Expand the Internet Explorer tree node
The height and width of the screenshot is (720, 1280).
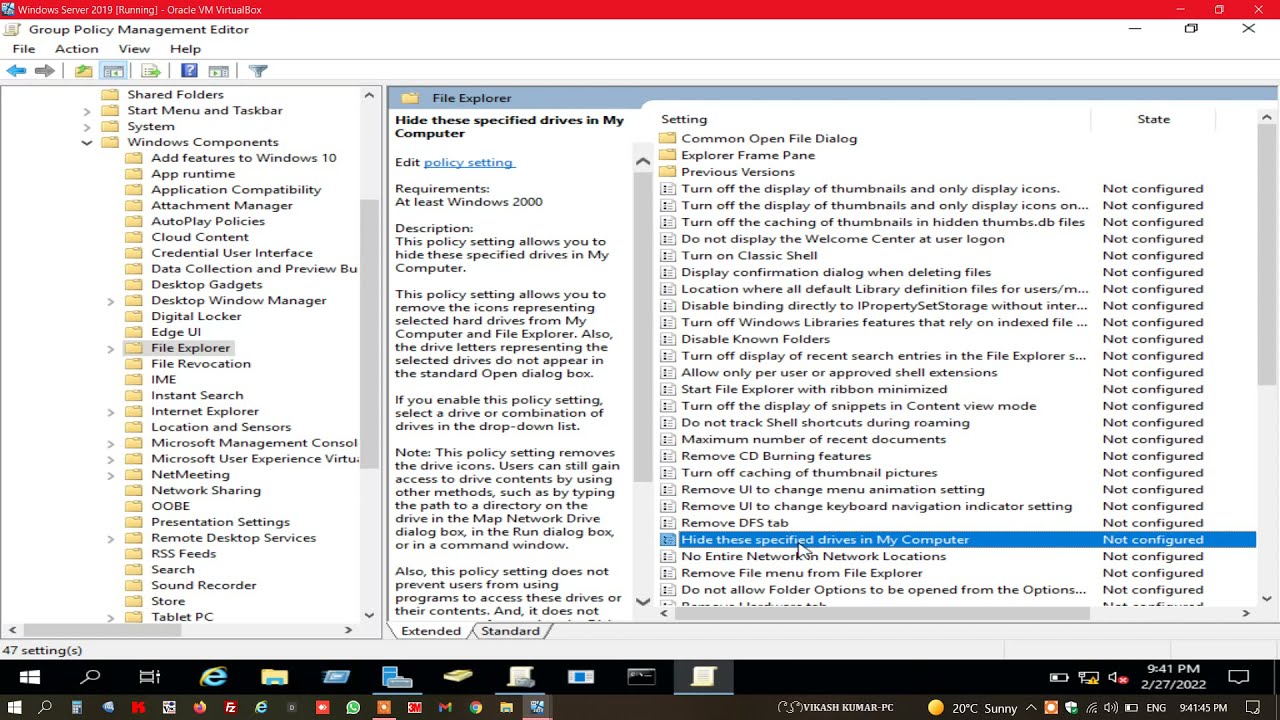coord(111,412)
